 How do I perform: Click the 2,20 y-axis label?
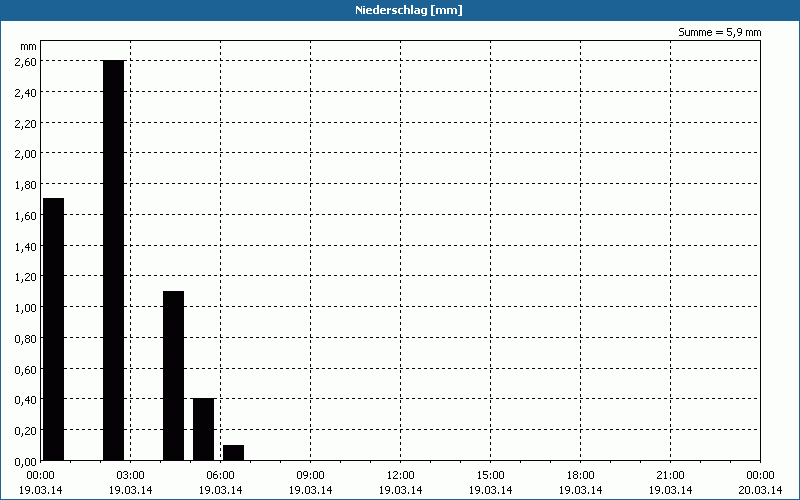[x=26, y=123]
